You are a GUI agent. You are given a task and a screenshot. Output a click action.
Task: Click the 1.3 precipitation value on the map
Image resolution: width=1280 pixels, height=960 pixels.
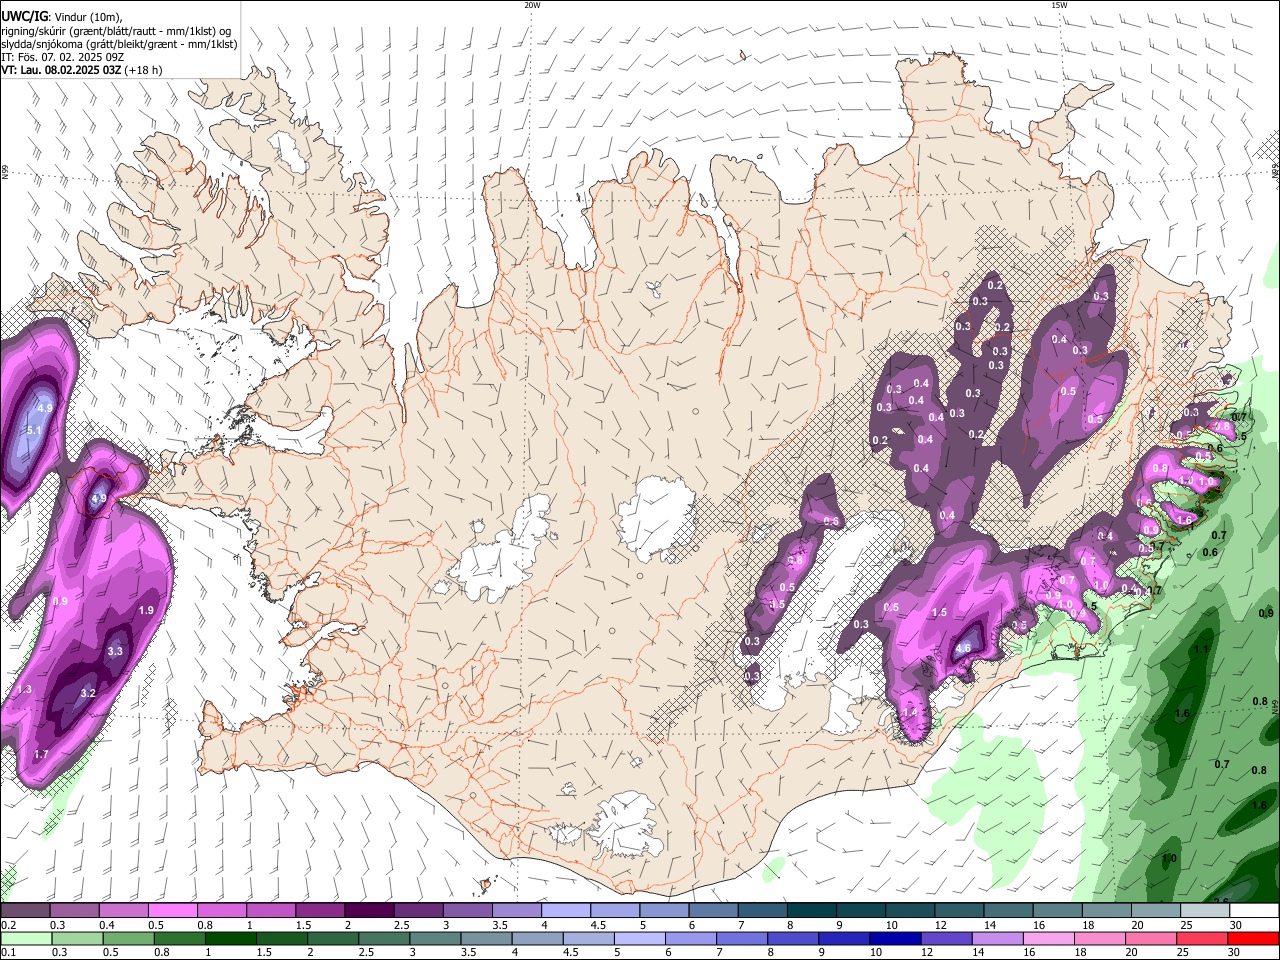click(25, 690)
